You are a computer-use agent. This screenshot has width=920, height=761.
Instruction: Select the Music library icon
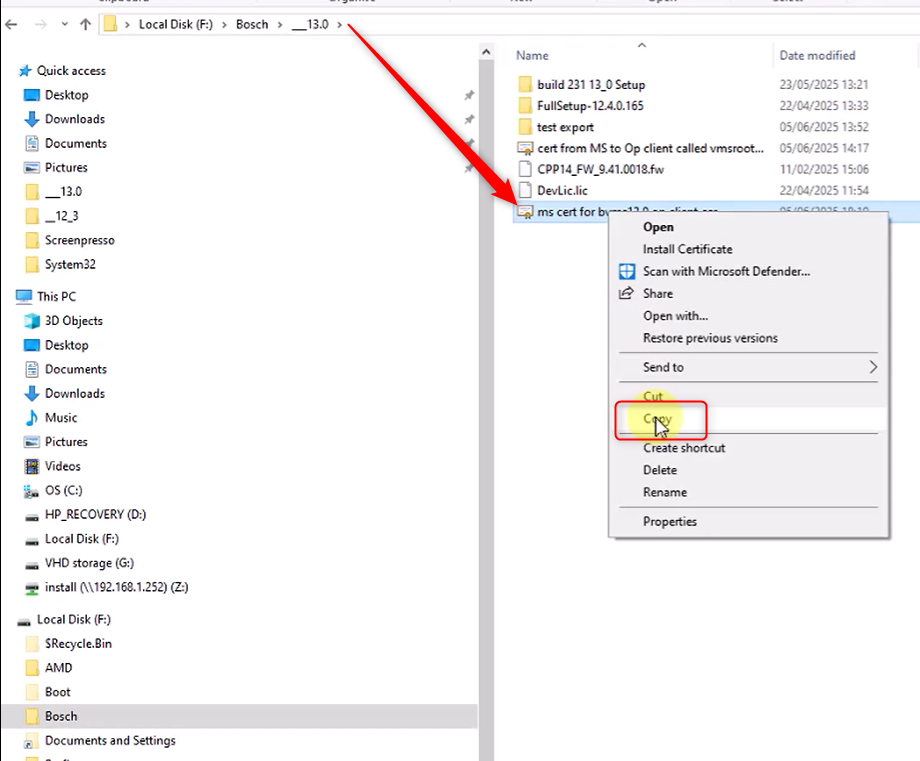click(32, 418)
